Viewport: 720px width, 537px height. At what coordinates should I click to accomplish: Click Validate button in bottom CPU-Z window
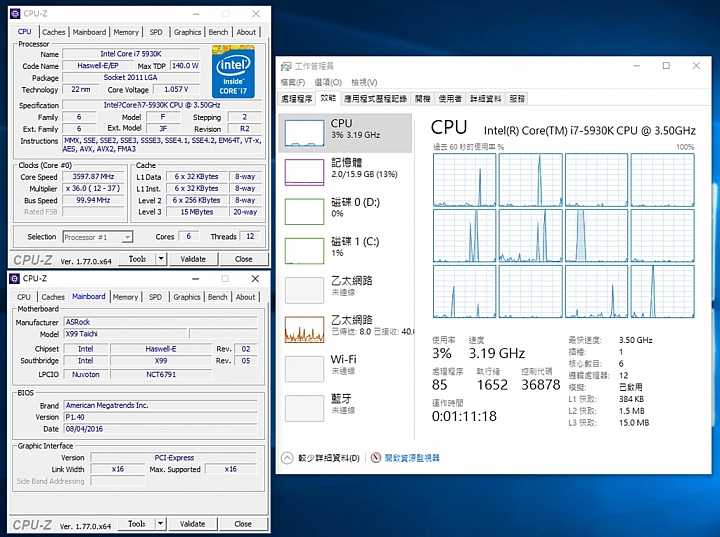[x=192, y=524]
